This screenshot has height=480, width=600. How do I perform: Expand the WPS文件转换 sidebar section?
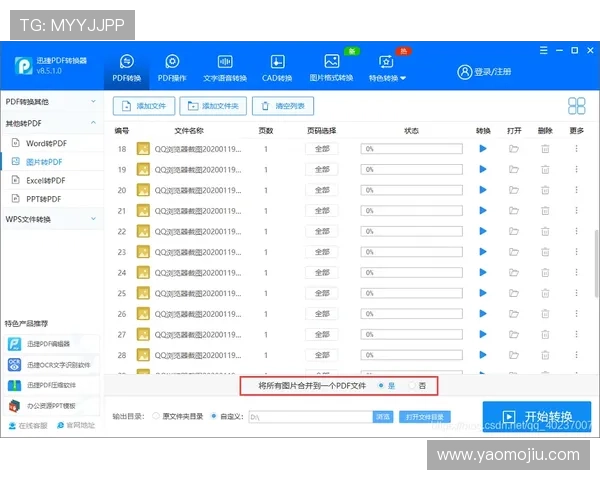pos(50,219)
